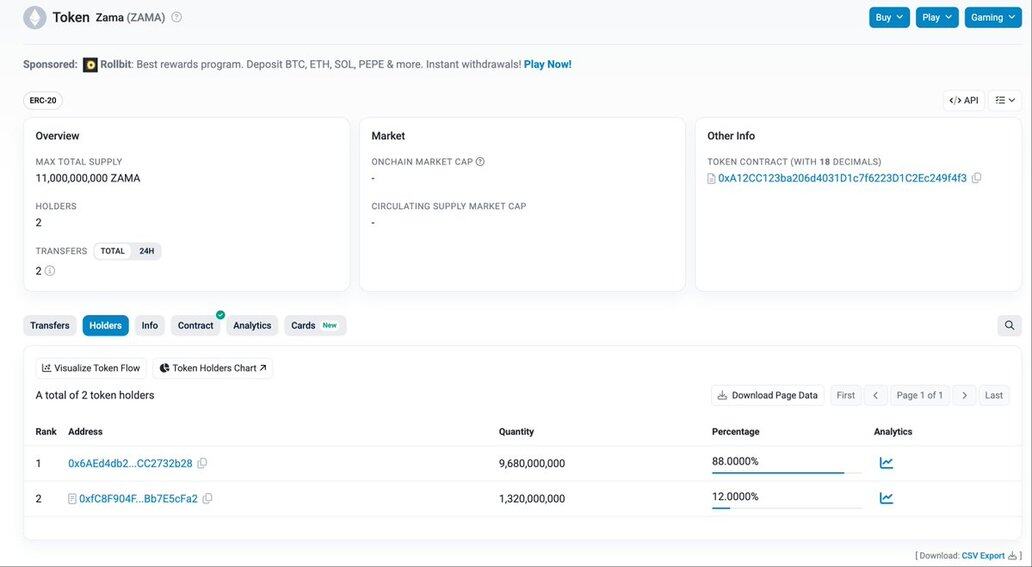Open the Gaming dropdown
Image resolution: width=1032 pixels, height=567 pixels.
click(992, 17)
